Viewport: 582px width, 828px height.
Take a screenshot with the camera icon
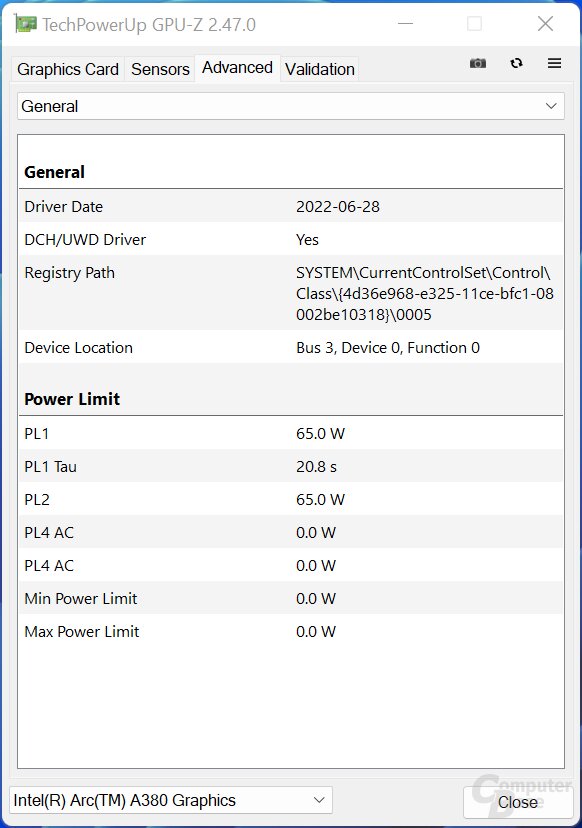click(477, 63)
